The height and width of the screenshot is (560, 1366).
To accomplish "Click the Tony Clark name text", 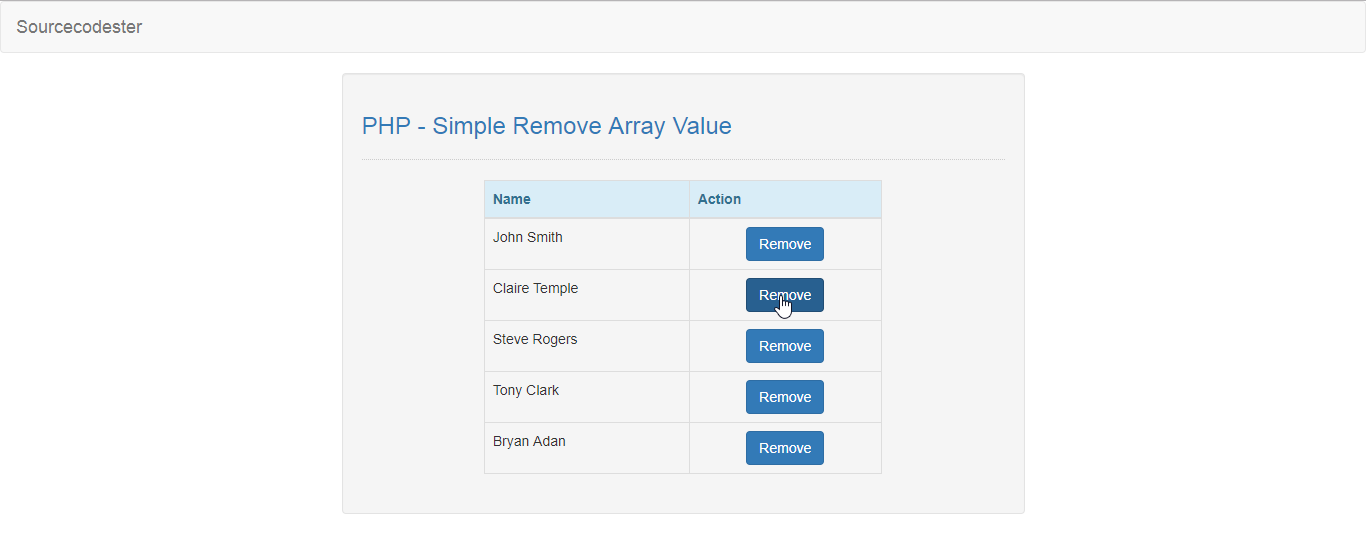I will (526, 390).
